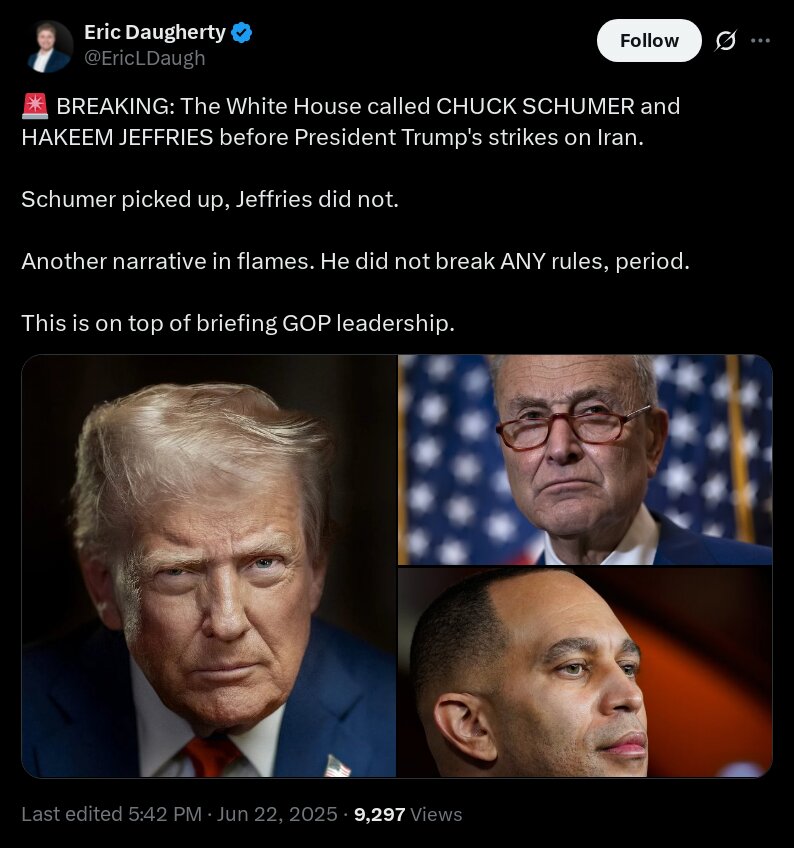Open Eric Daugherty's profile avatar
The width and height of the screenshot is (794, 848).
(x=48, y=47)
